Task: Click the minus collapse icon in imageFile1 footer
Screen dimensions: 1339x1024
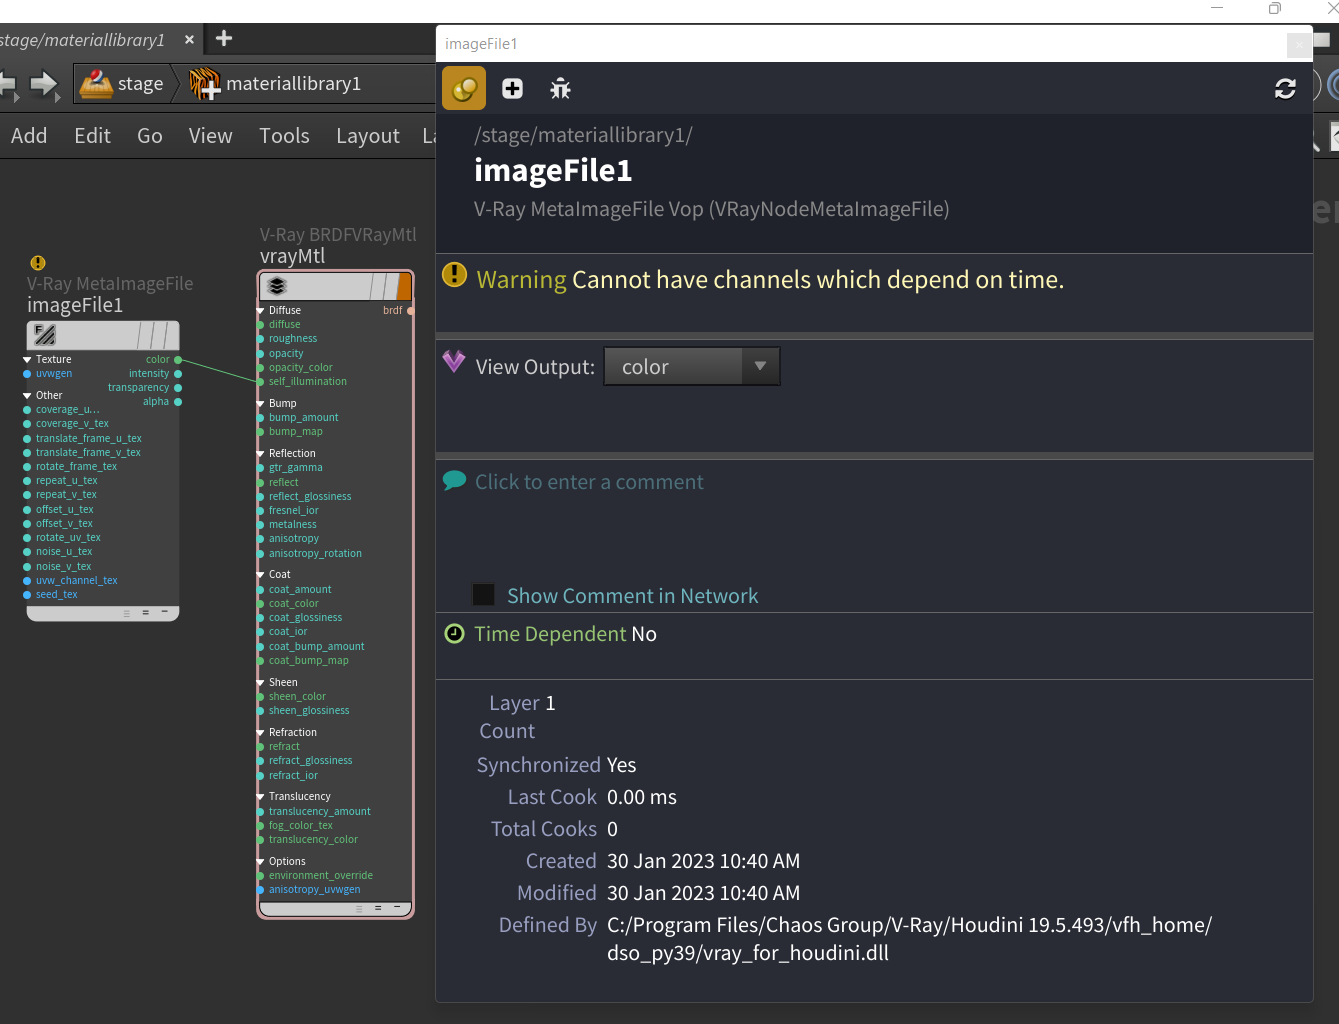Action: pos(165,611)
